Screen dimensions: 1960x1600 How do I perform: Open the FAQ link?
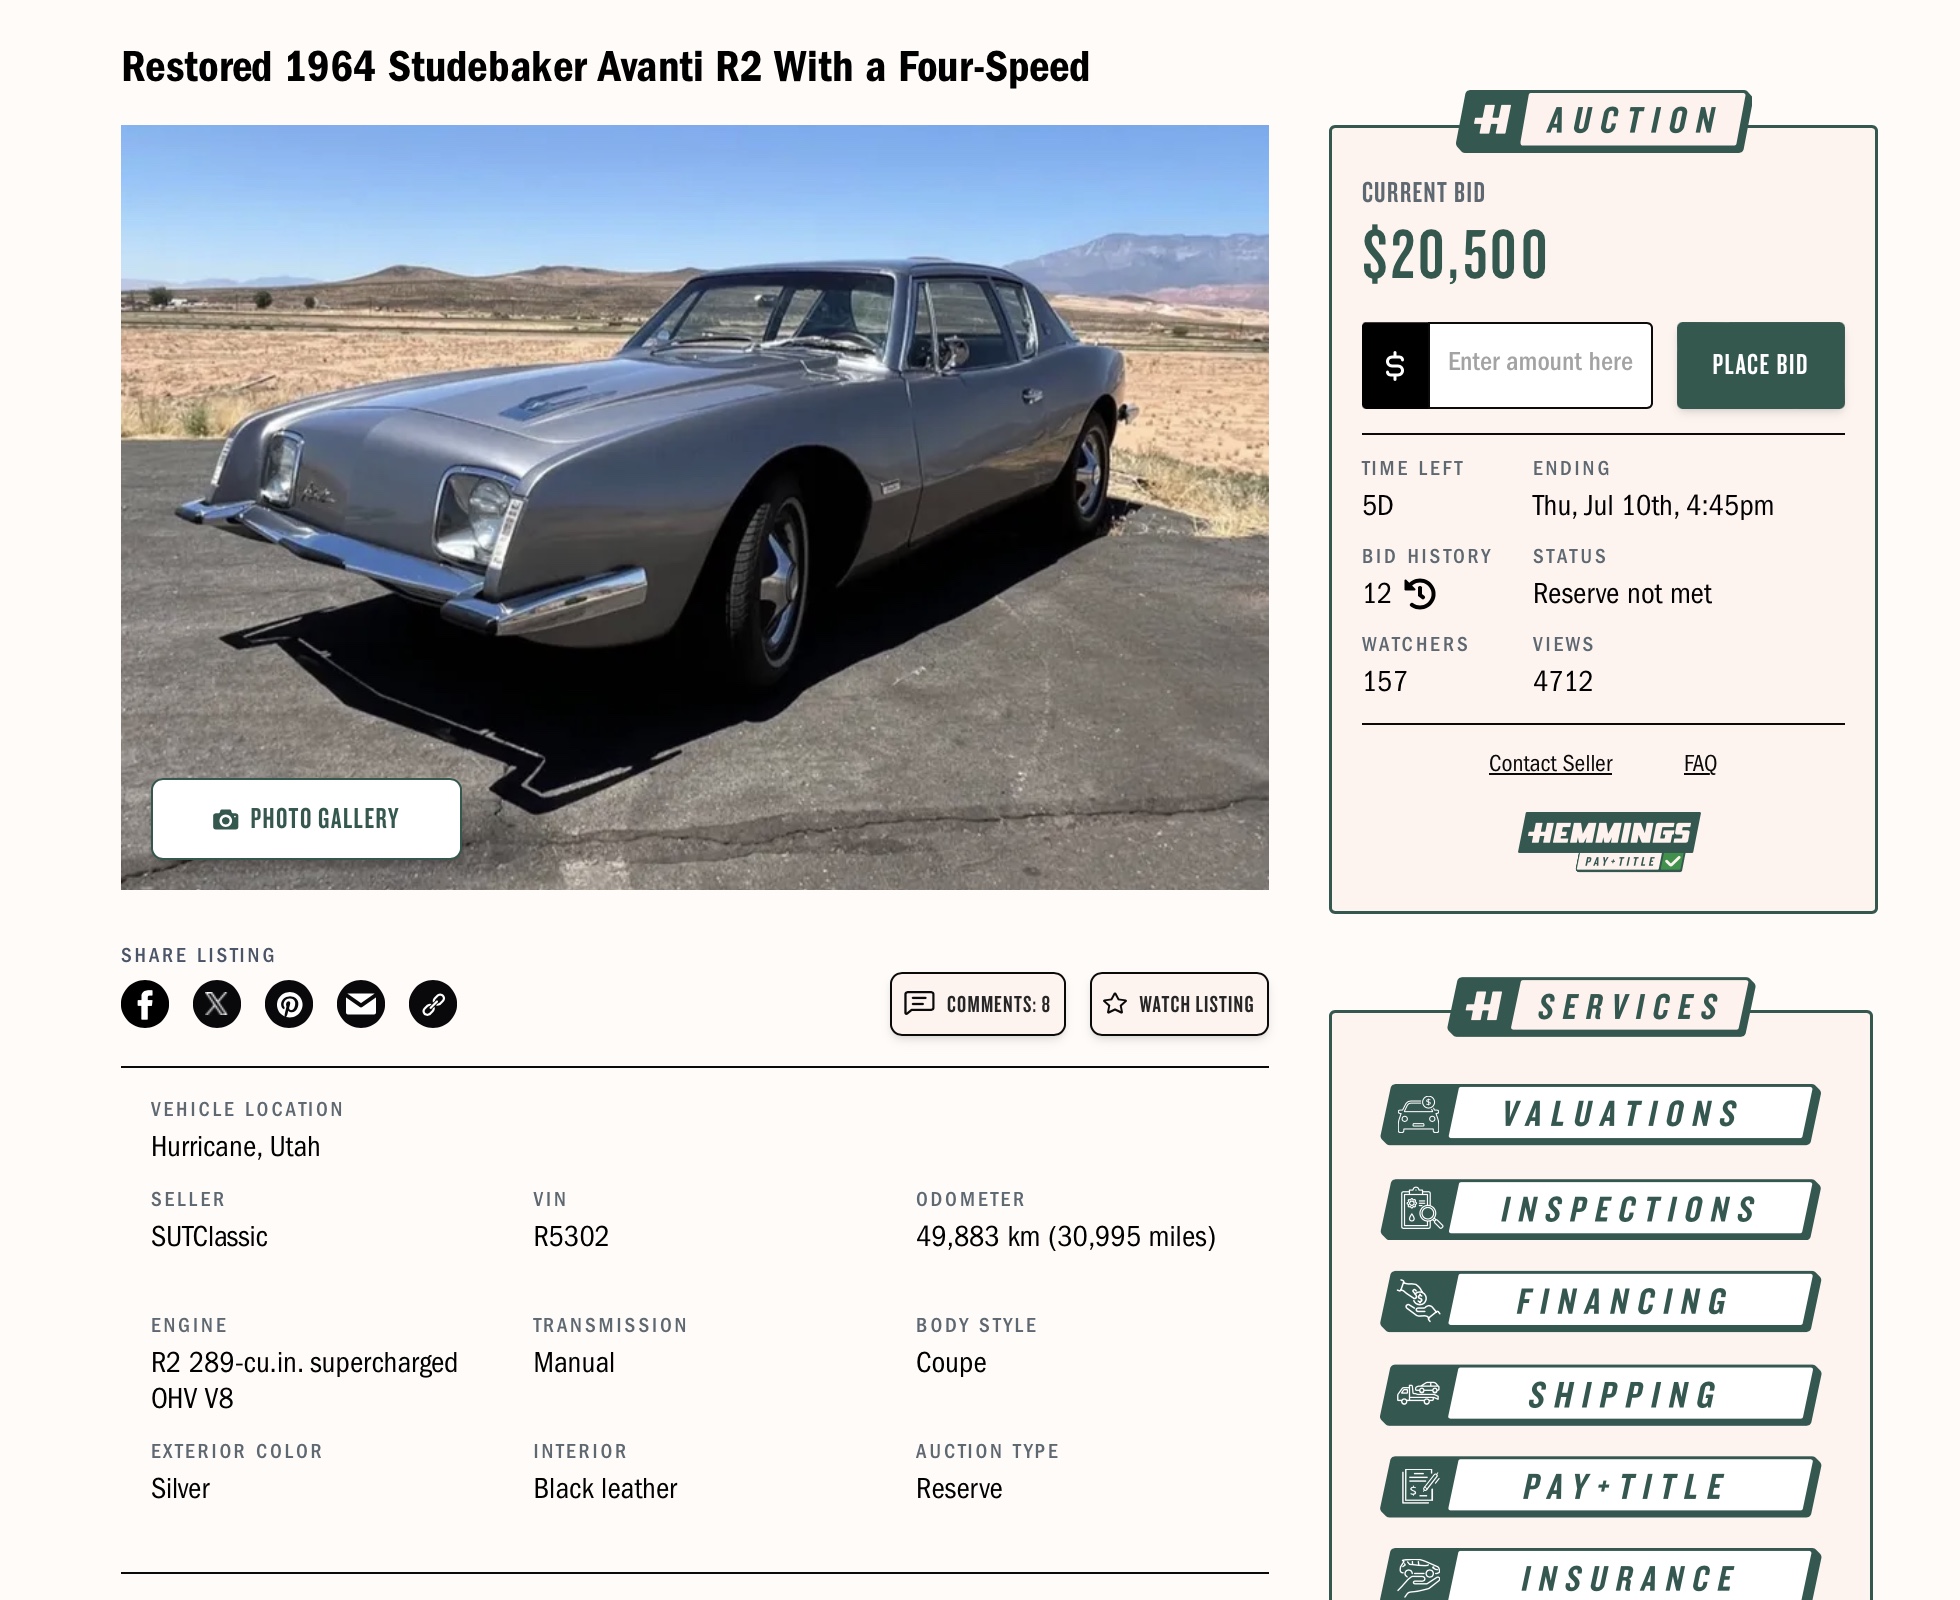click(x=1700, y=764)
